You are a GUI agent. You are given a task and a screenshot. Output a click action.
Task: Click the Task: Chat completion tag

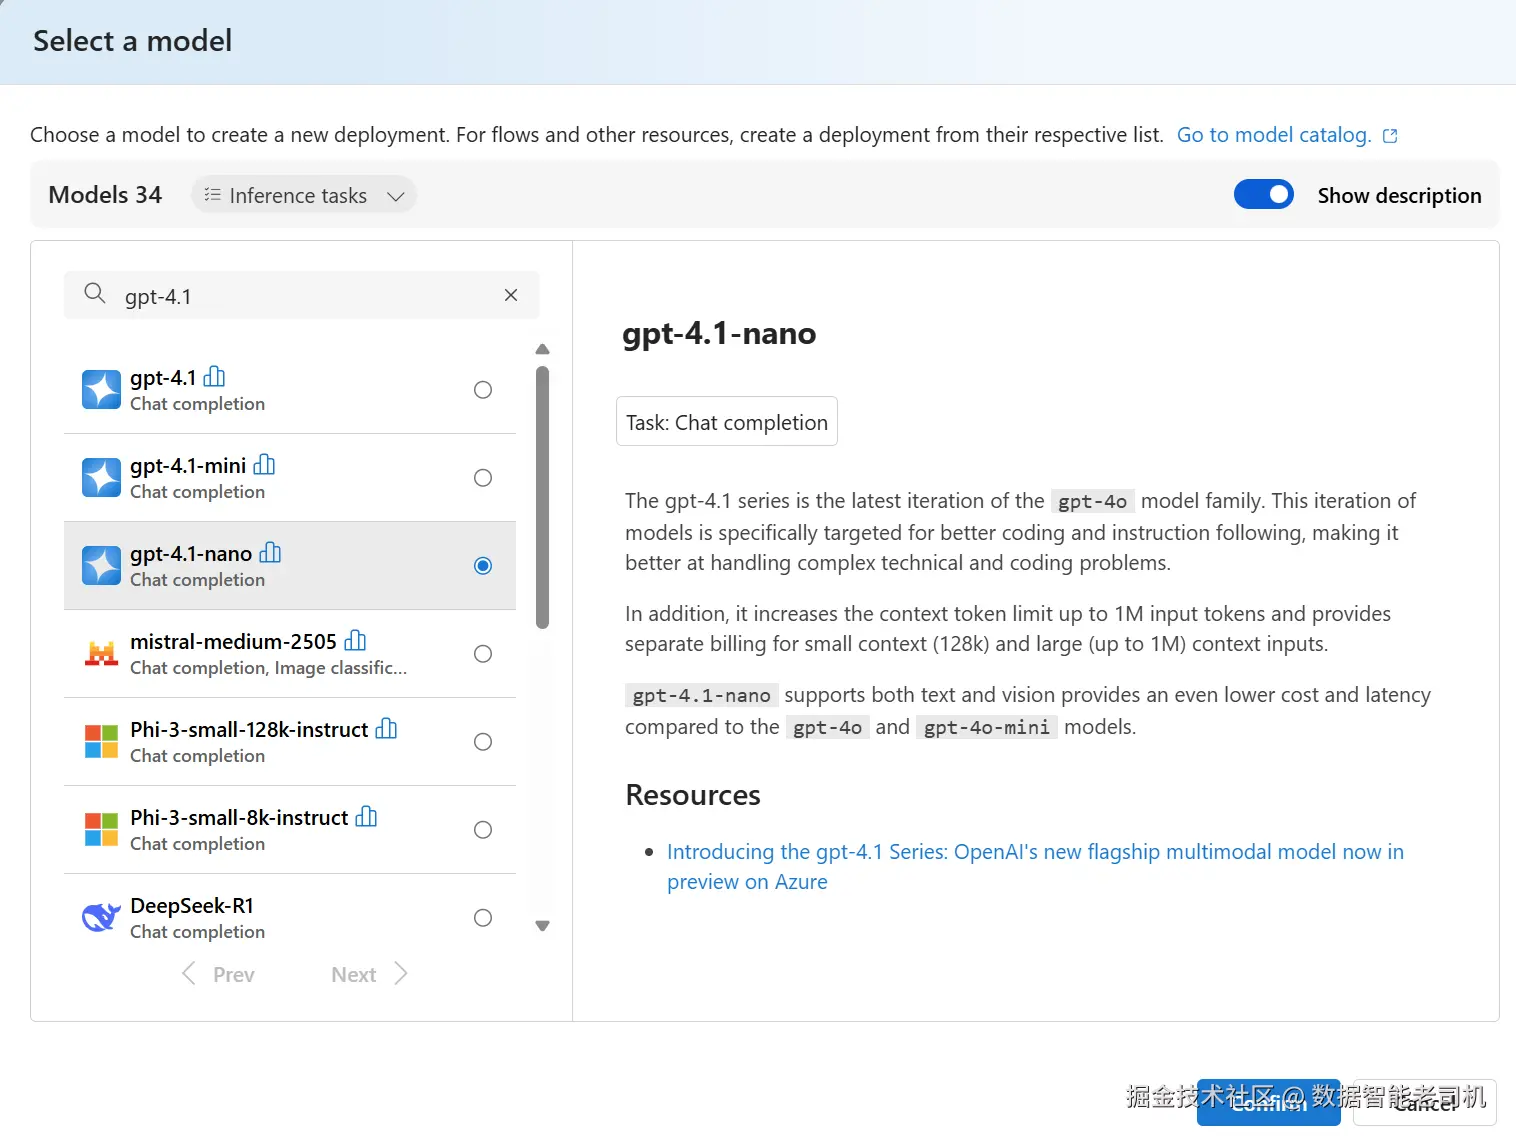[x=727, y=422]
